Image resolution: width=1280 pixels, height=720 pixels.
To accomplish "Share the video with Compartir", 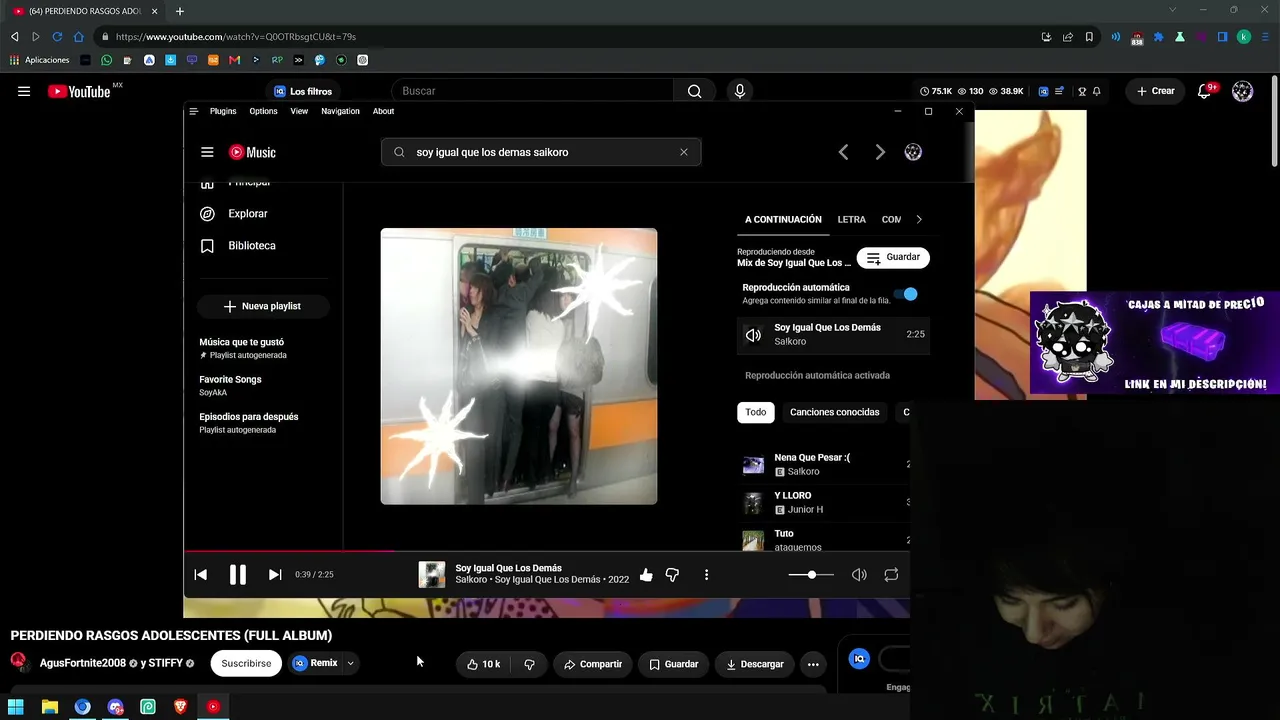I will (593, 664).
